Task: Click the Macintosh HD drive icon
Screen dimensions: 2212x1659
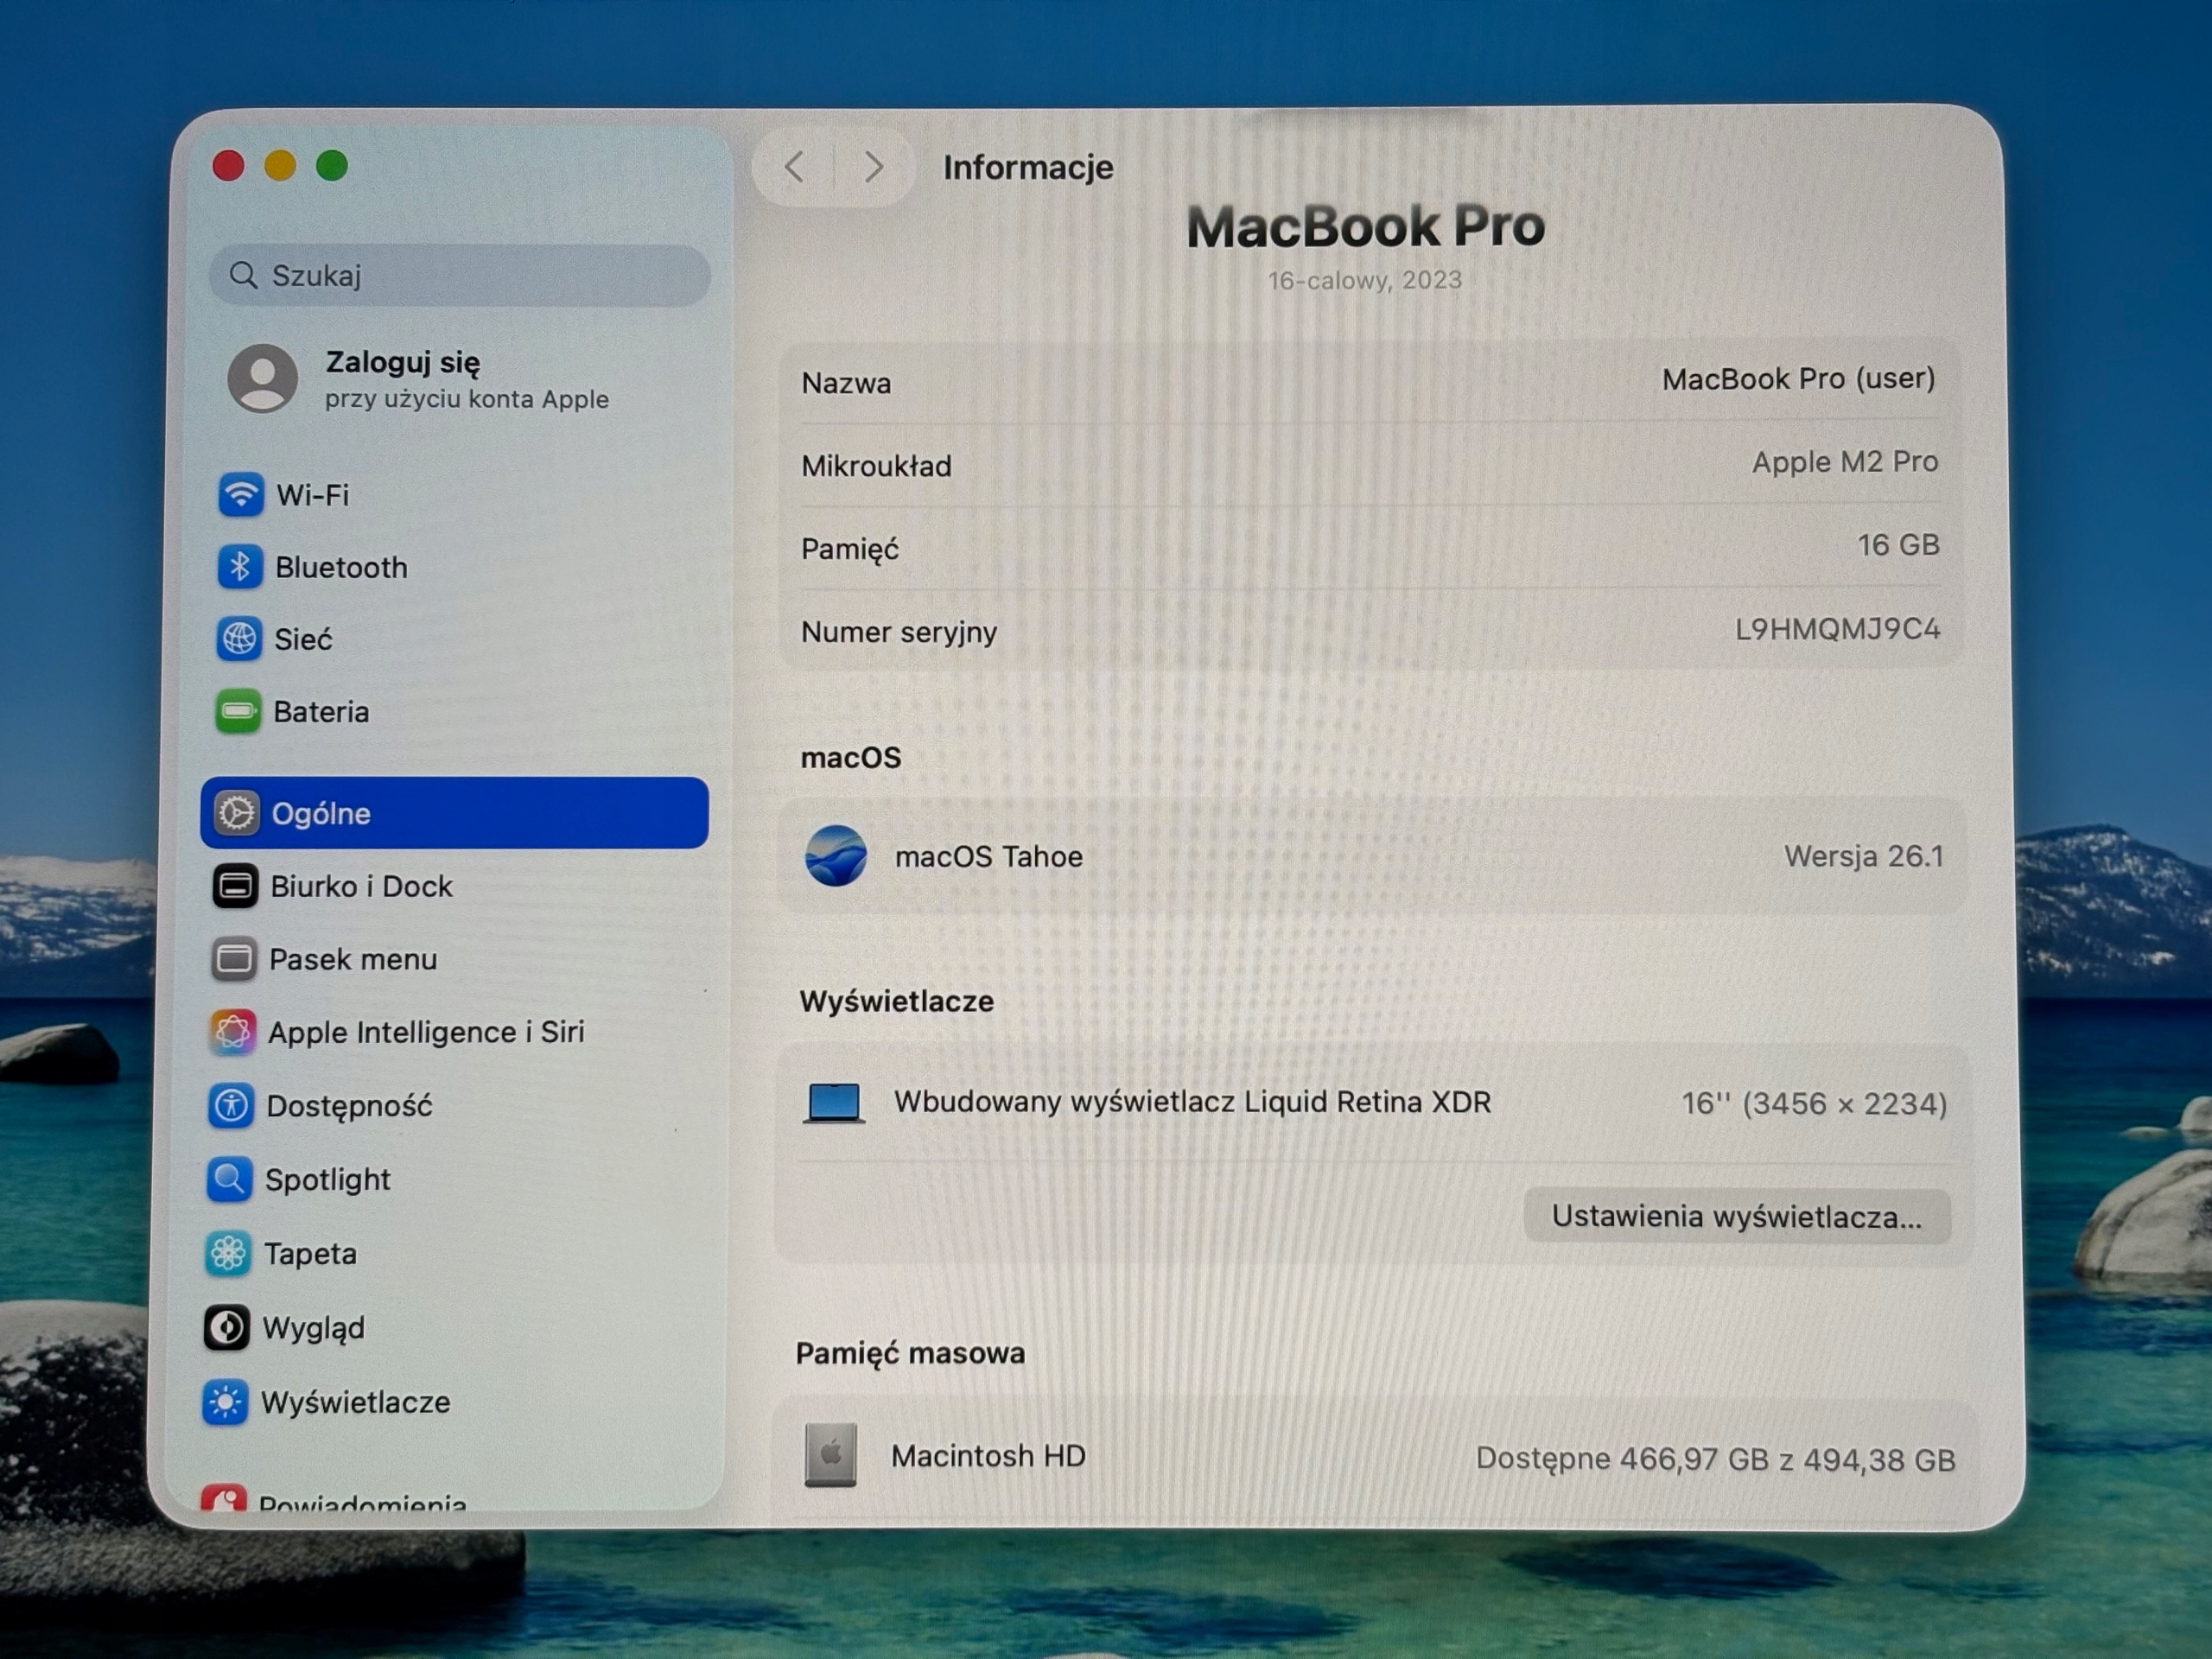Action: click(830, 1455)
